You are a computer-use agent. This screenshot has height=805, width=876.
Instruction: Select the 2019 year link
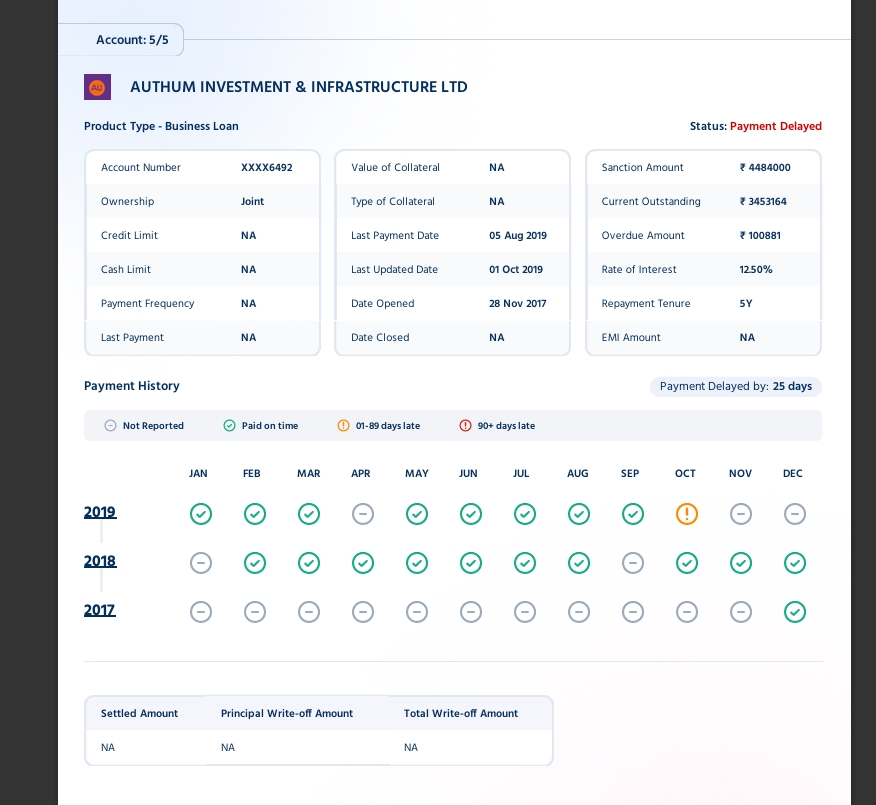[x=100, y=512]
